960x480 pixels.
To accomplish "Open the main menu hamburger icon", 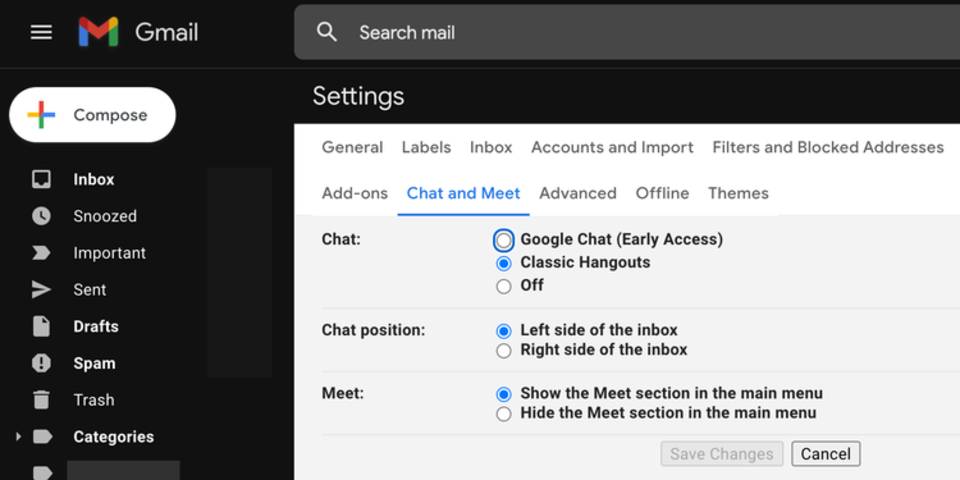I will (41, 32).
